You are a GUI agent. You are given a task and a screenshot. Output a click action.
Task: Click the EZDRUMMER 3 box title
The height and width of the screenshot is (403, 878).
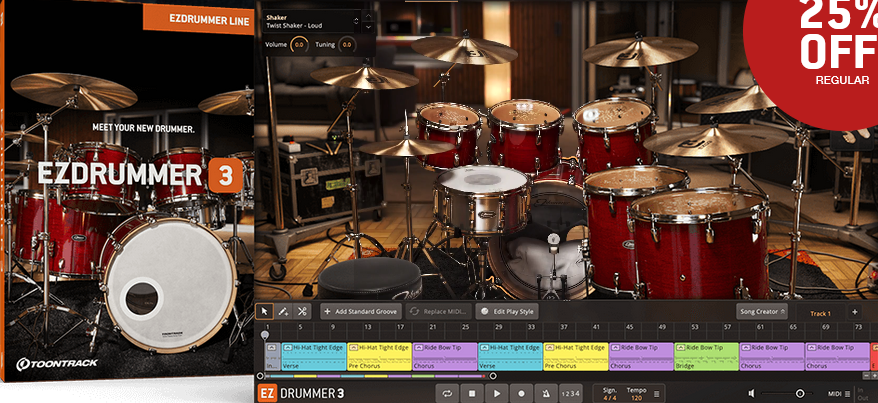[140, 175]
